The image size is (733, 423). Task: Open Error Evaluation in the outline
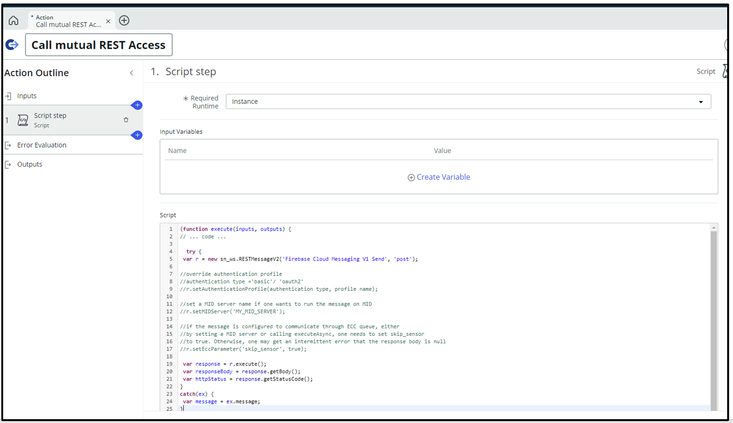click(42, 145)
